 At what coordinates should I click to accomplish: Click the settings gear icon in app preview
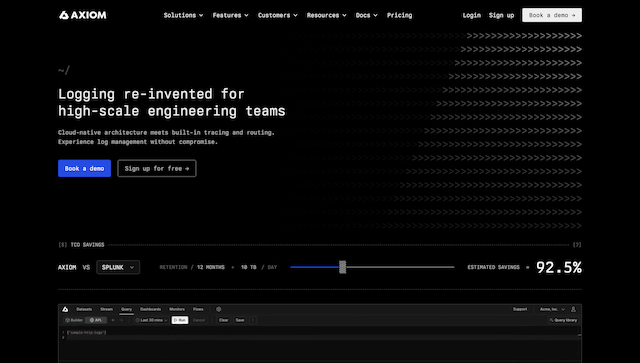(x=219, y=309)
